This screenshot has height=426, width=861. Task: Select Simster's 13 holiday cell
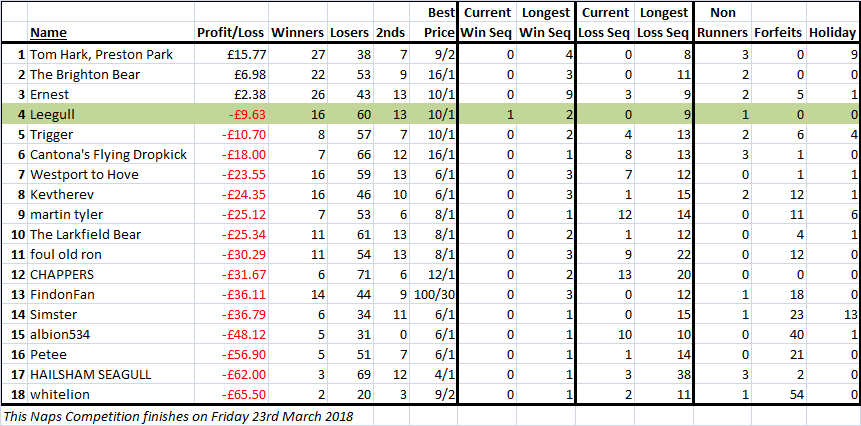pos(847,315)
